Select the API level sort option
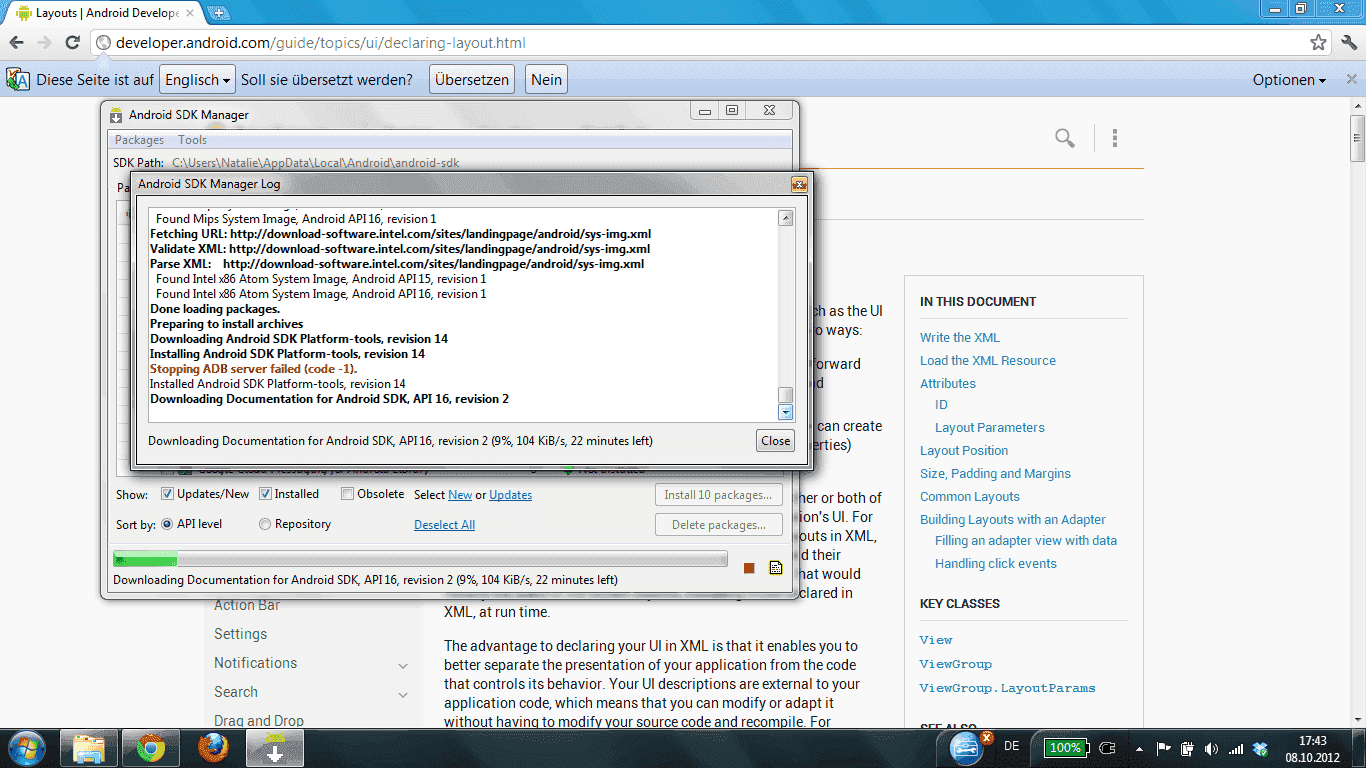Screen dimensions: 1366x768 (x=167, y=524)
